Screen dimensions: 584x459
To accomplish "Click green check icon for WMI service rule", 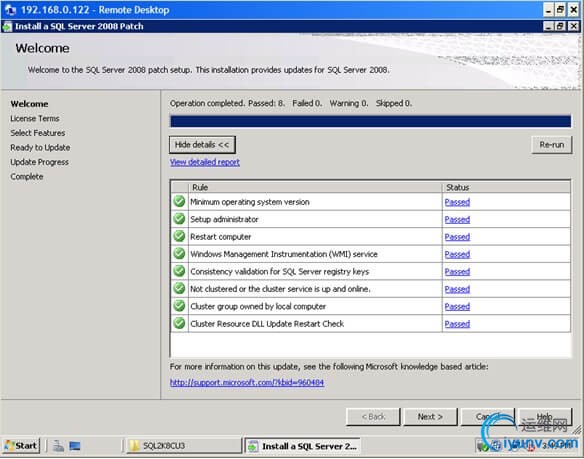I will coord(179,254).
